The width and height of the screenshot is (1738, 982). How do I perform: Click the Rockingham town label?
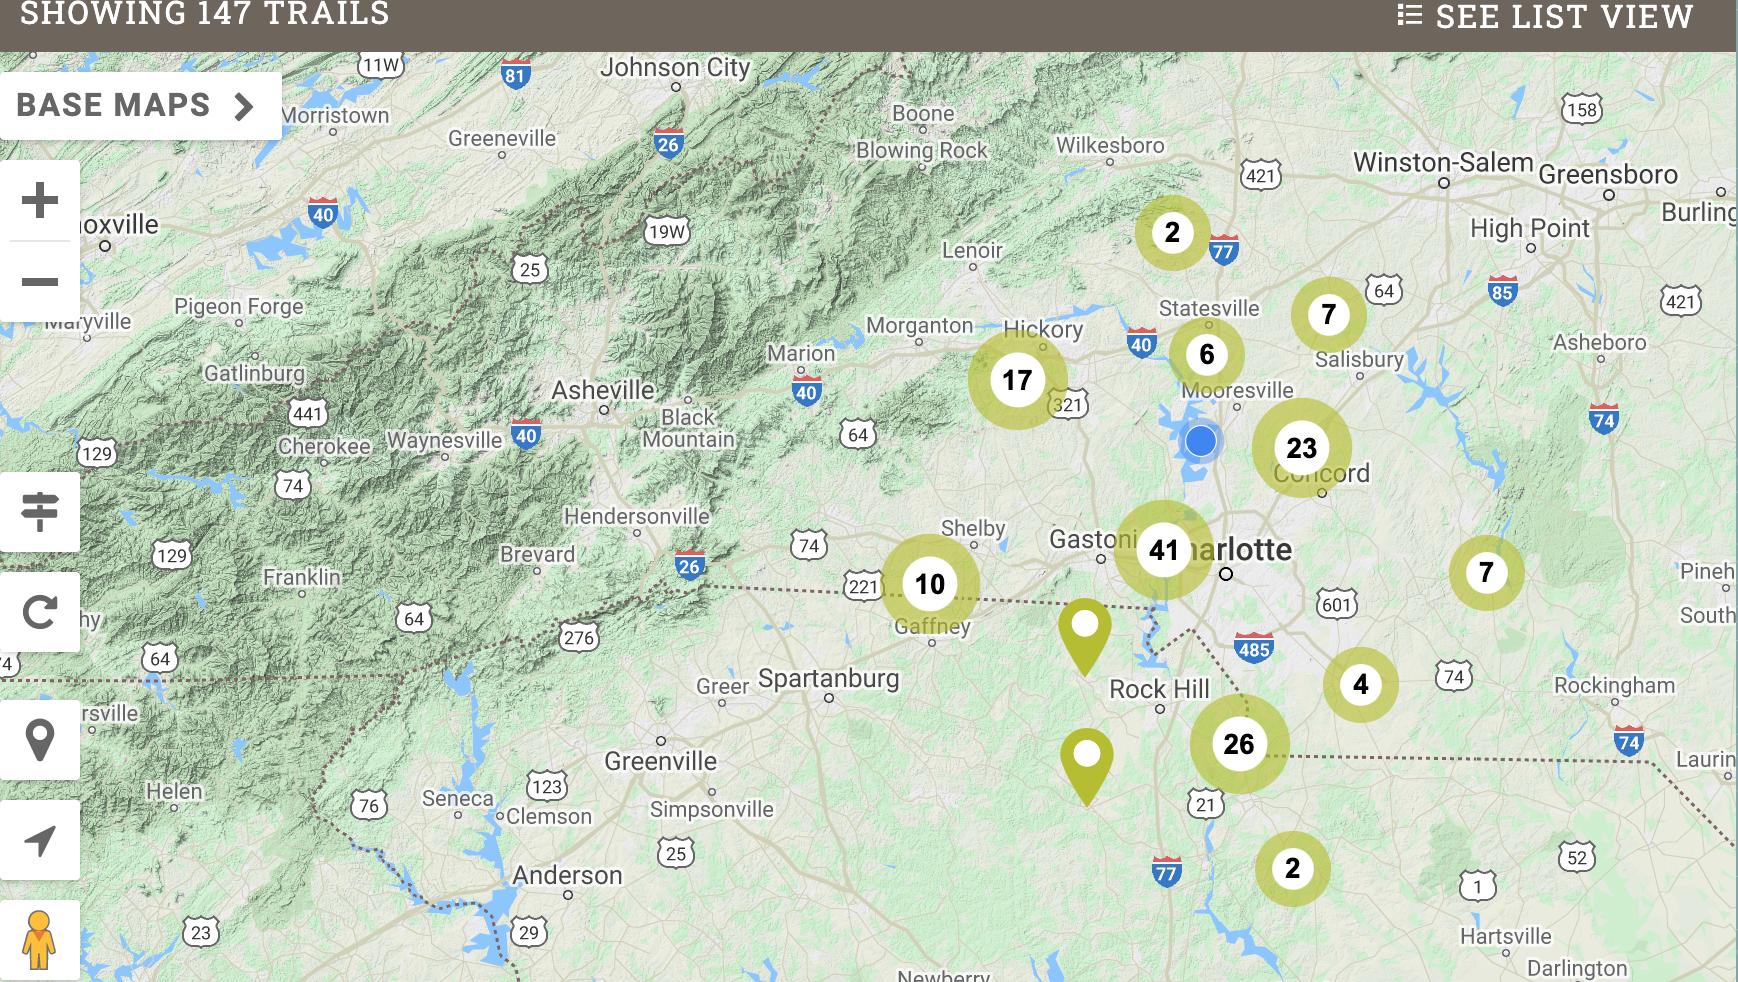click(x=1614, y=686)
